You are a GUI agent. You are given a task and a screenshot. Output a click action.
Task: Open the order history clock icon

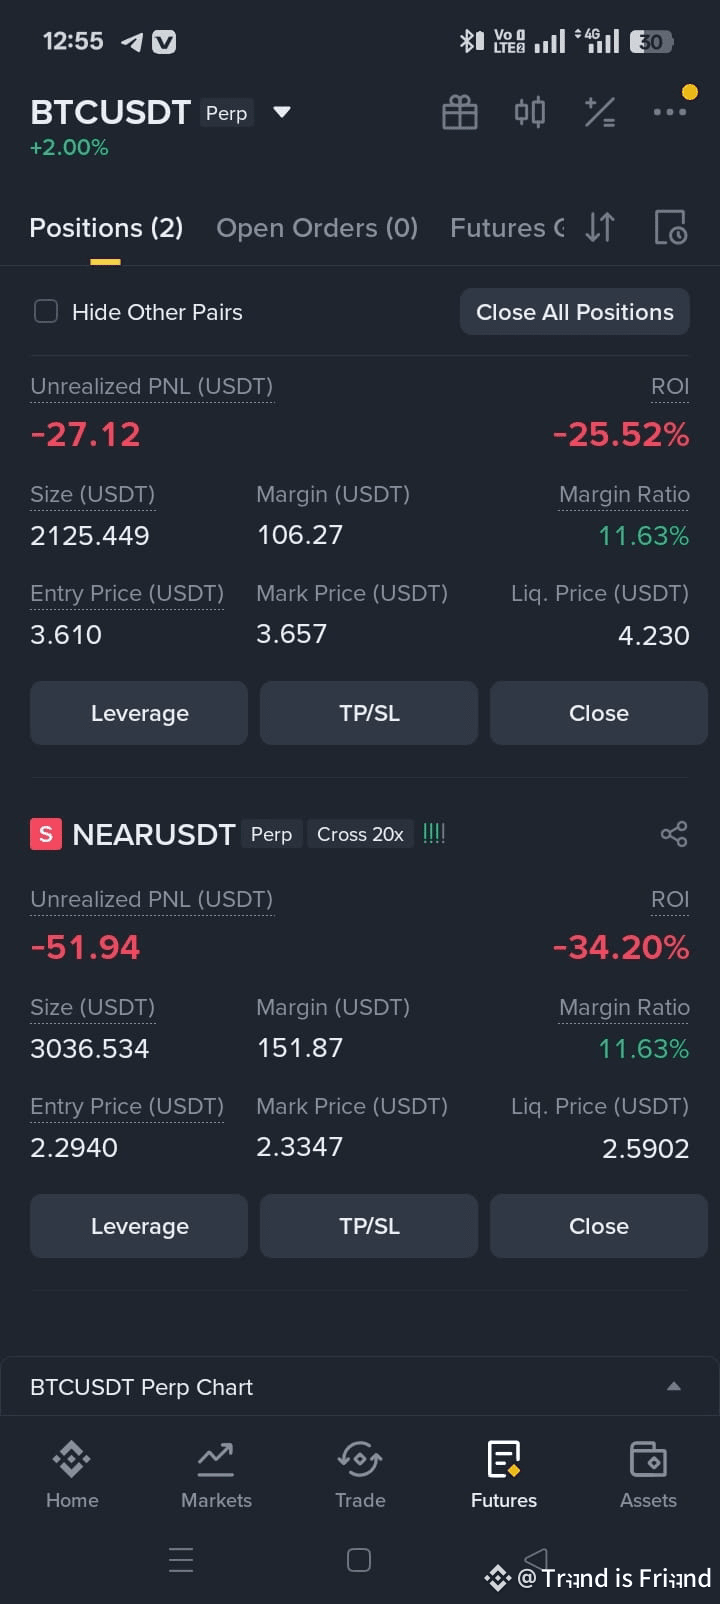(670, 227)
